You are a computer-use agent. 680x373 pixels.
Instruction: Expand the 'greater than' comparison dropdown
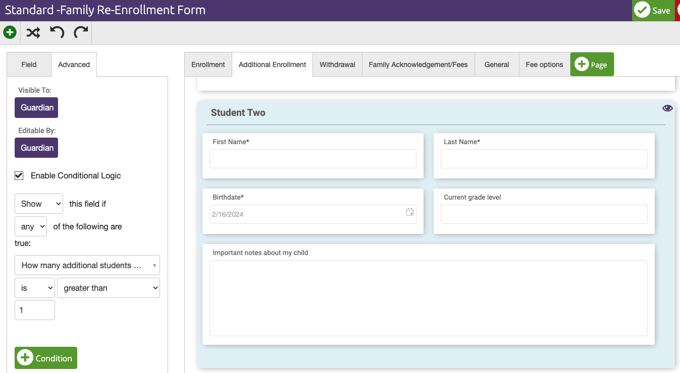(x=108, y=288)
